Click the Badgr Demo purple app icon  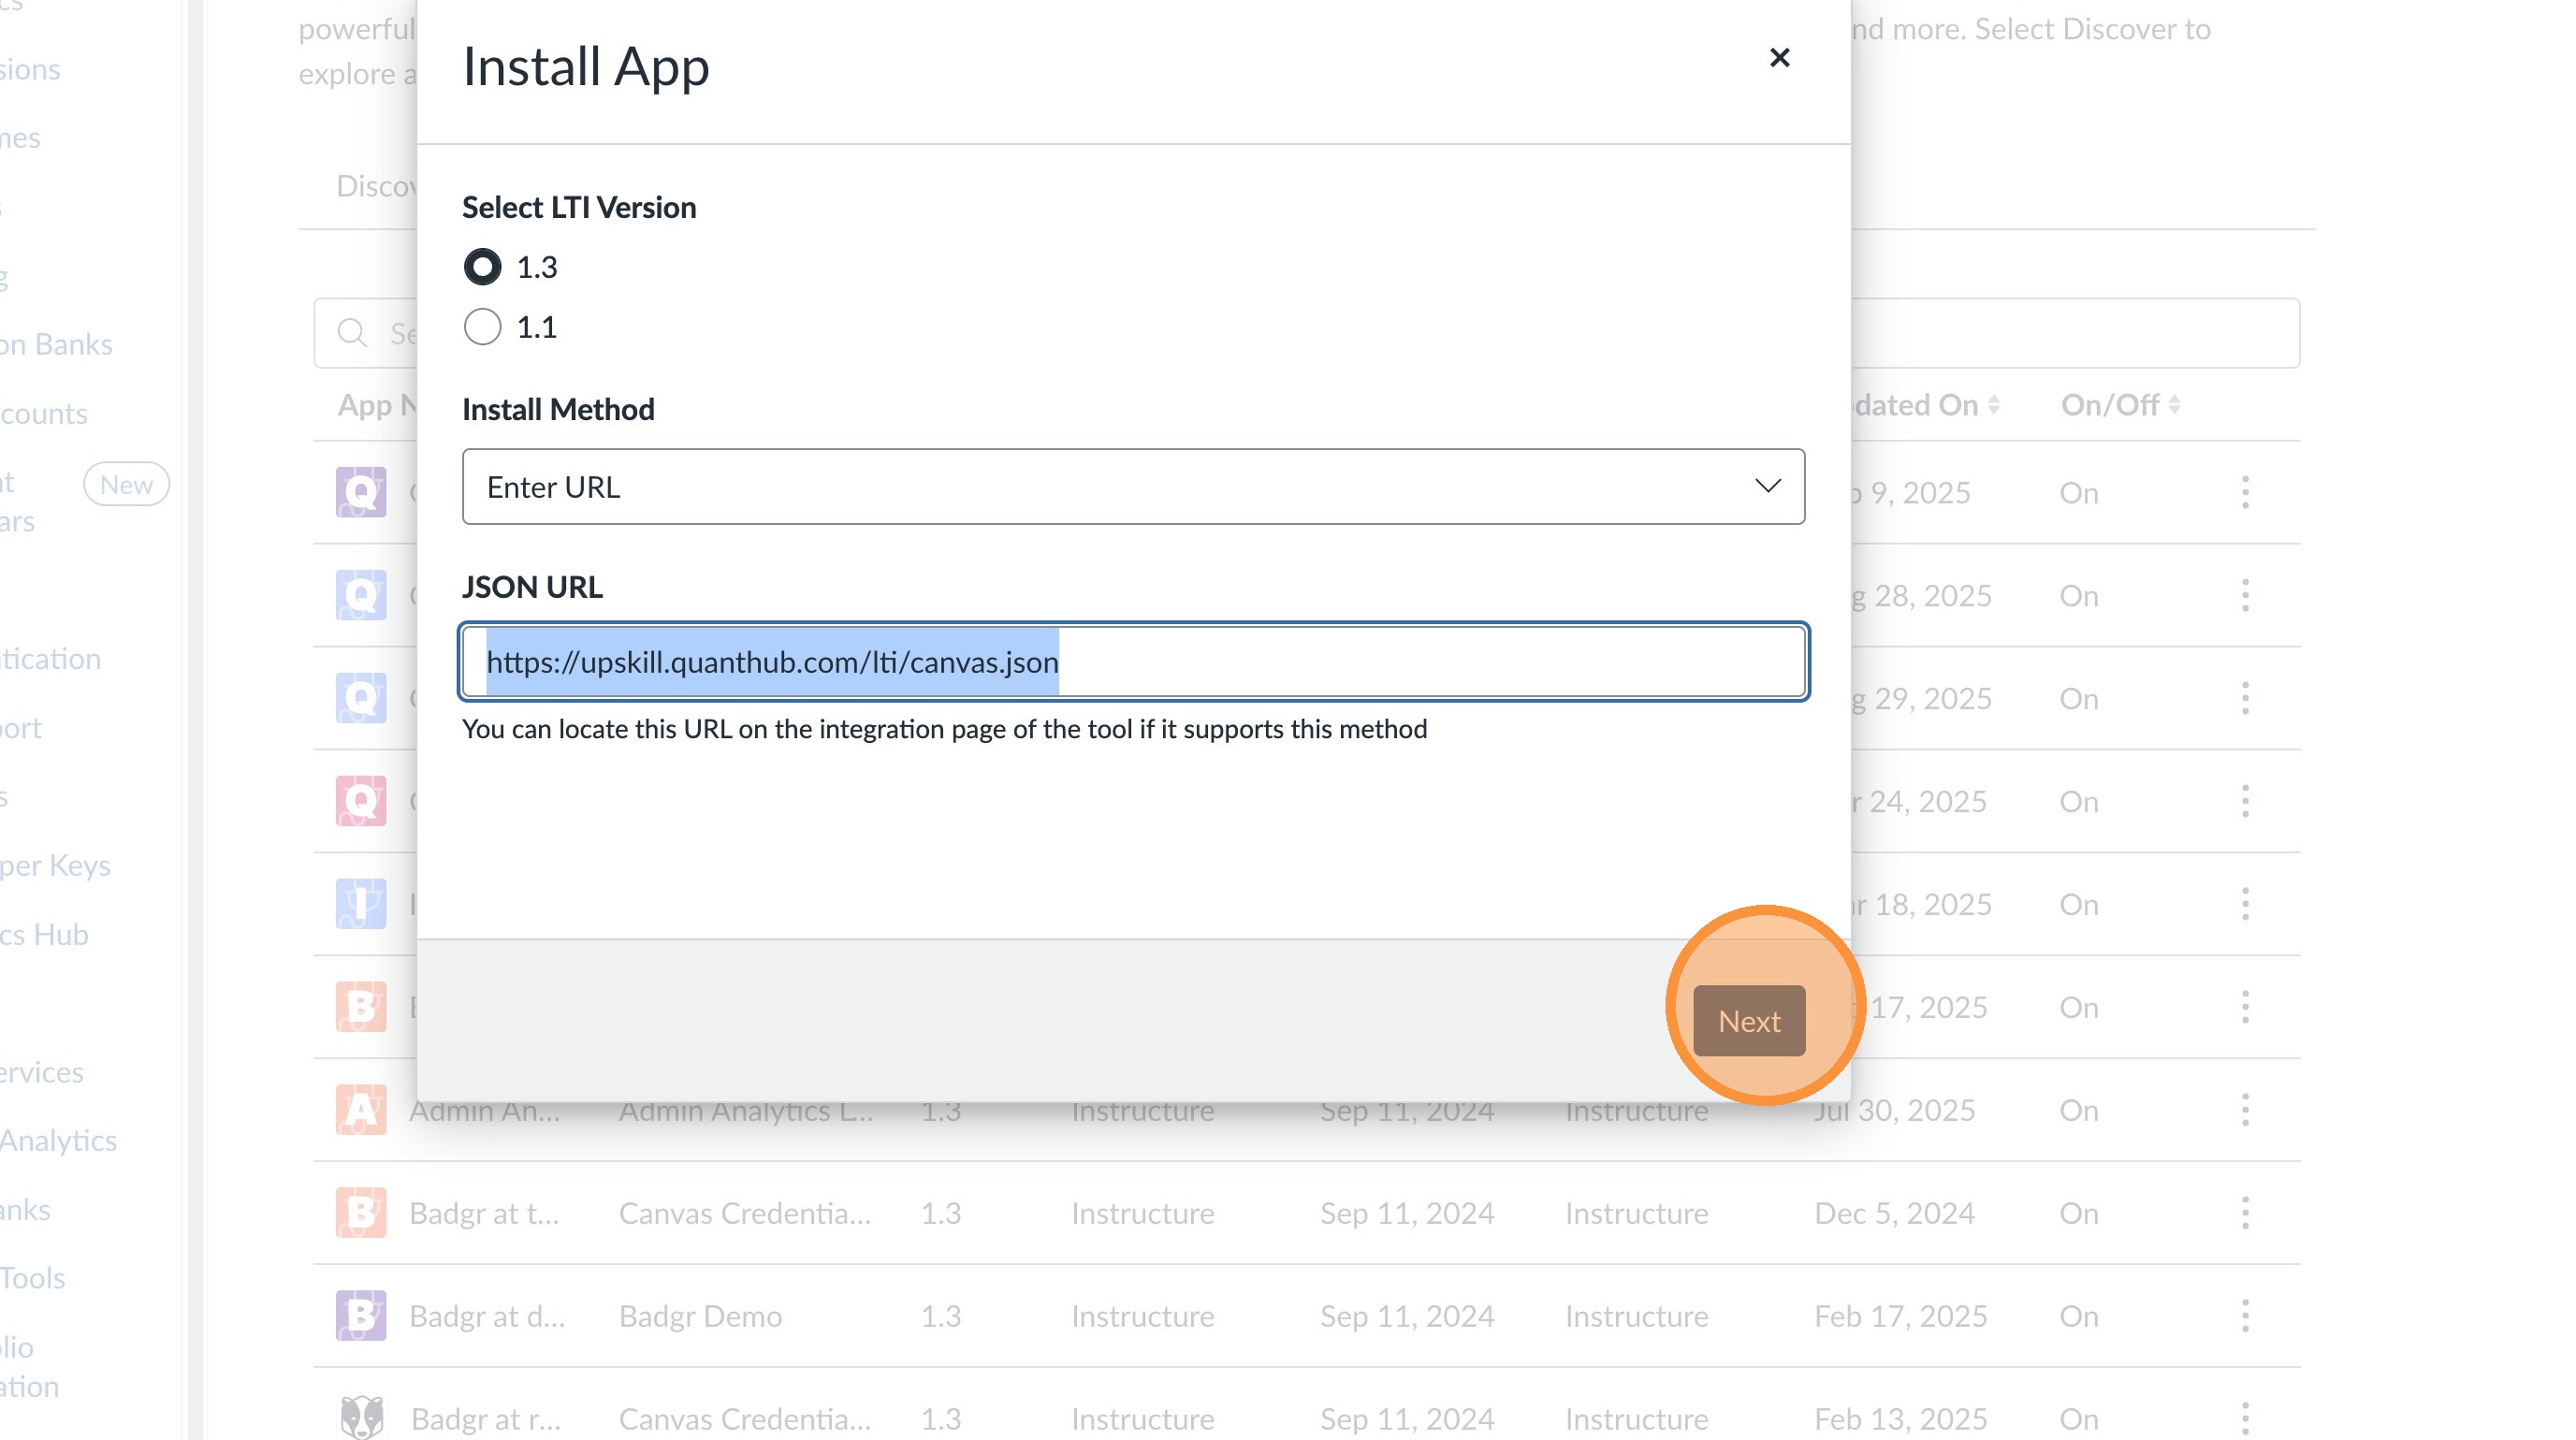click(x=361, y=1316)
